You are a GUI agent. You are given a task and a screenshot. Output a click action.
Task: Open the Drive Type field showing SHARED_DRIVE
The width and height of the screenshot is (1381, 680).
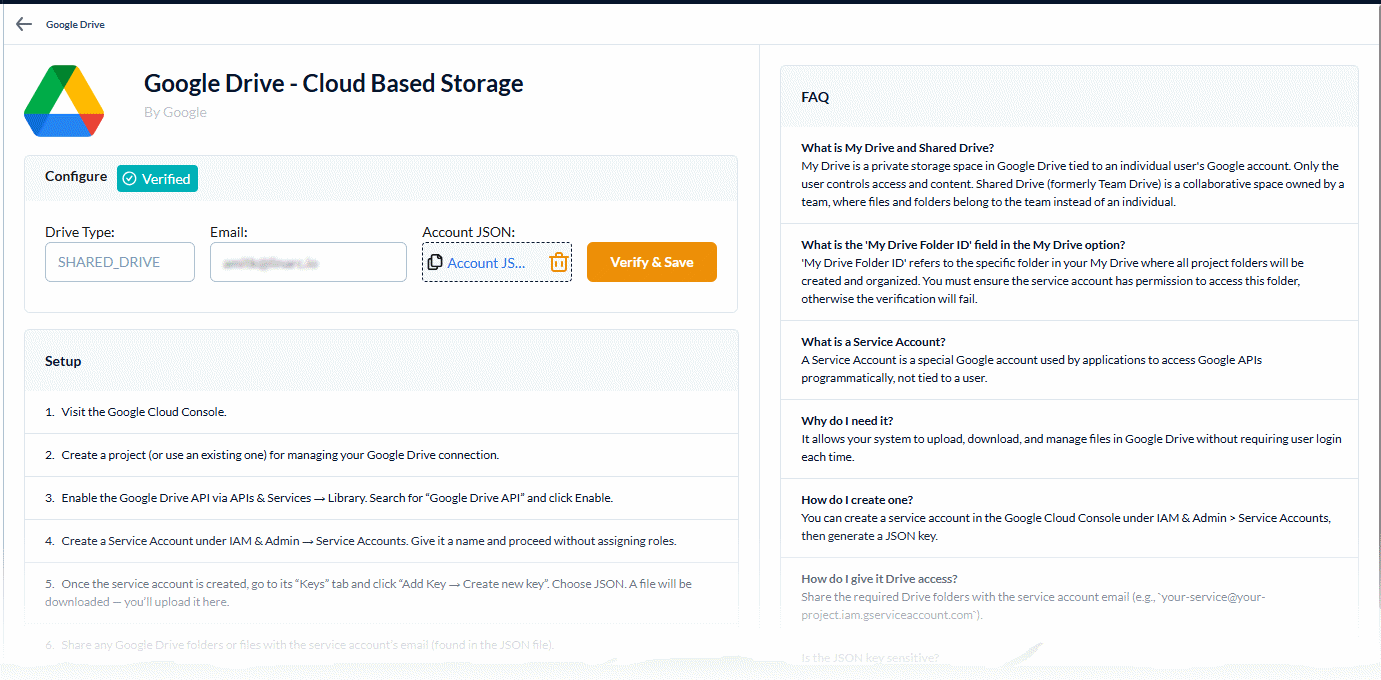pyautogui.click(x=120, y=262)
